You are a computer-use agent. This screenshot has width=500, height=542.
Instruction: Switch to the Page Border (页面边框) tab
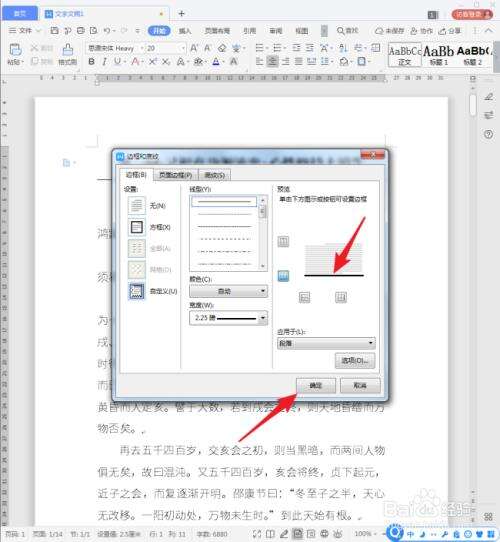[x=176, y=175]
